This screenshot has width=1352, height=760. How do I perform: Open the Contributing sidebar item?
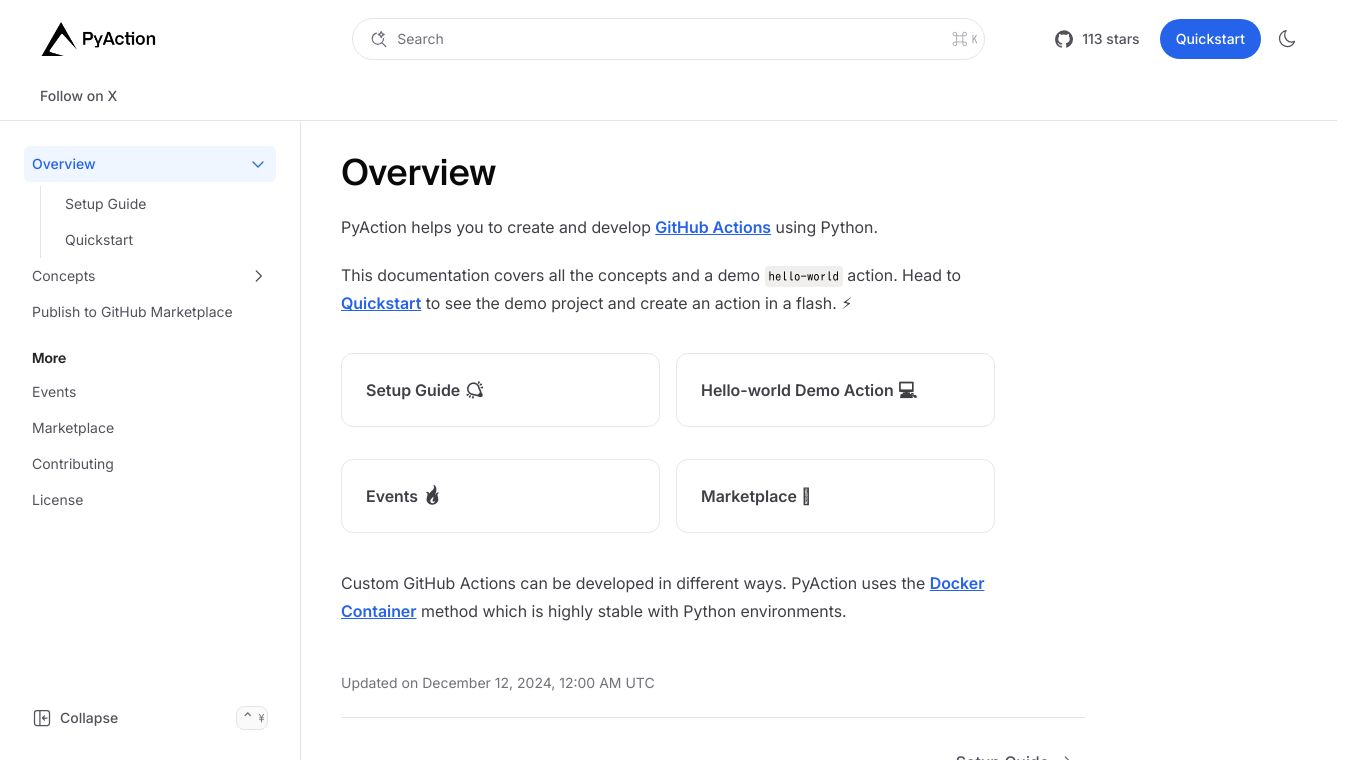(x=73, y=464)
